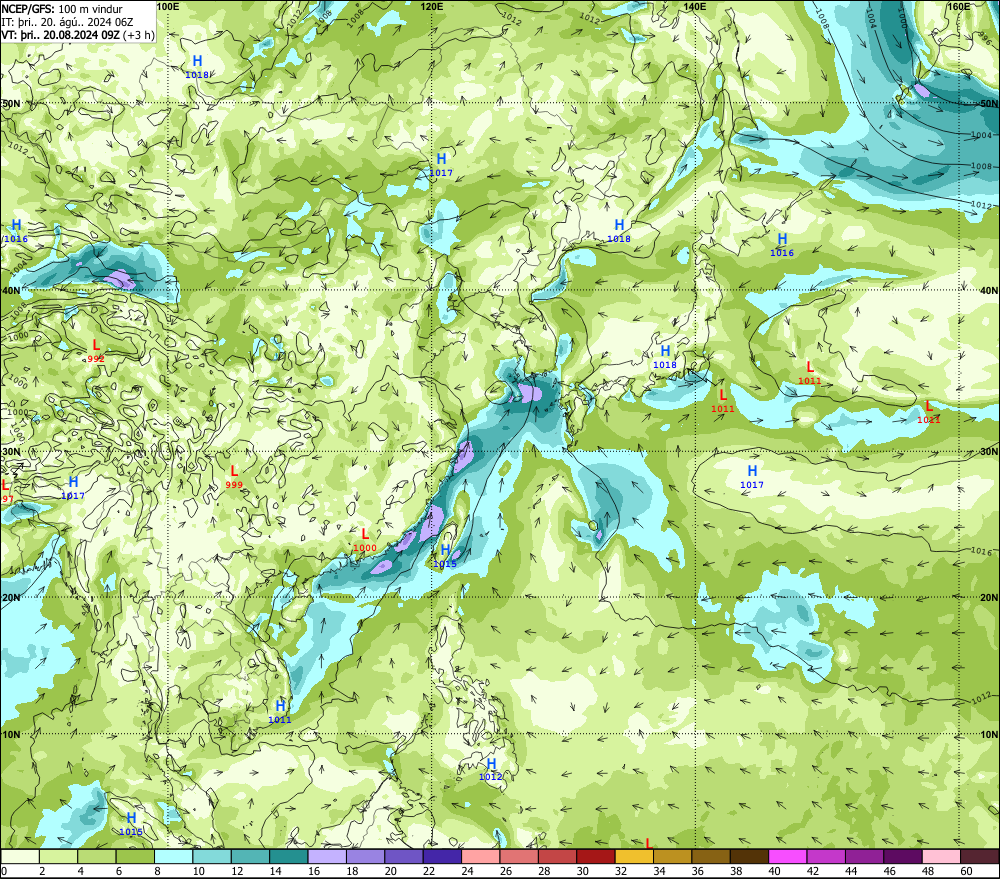Click the left-edge 30N latitude label
The height and width of the screenshot is (879, 1000).
pyautogui.click(x=11, y=452)
